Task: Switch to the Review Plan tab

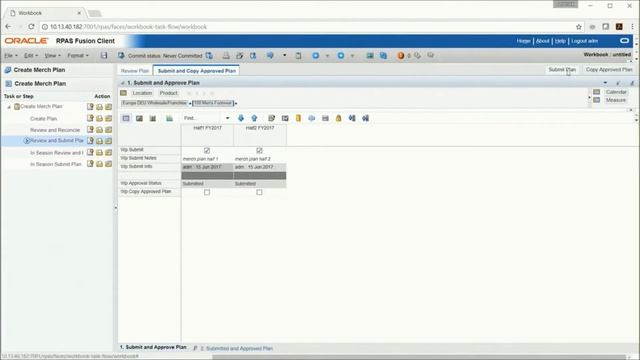Action: point(135,71)
